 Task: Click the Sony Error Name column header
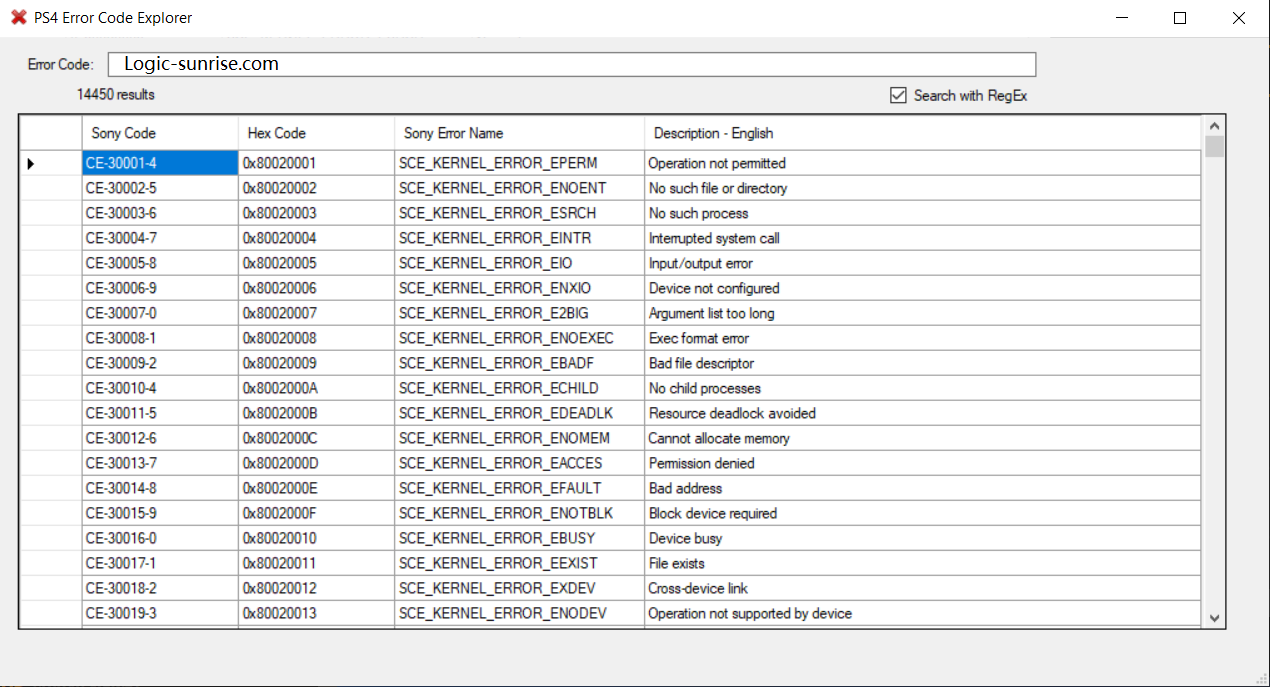pos(519,133)
